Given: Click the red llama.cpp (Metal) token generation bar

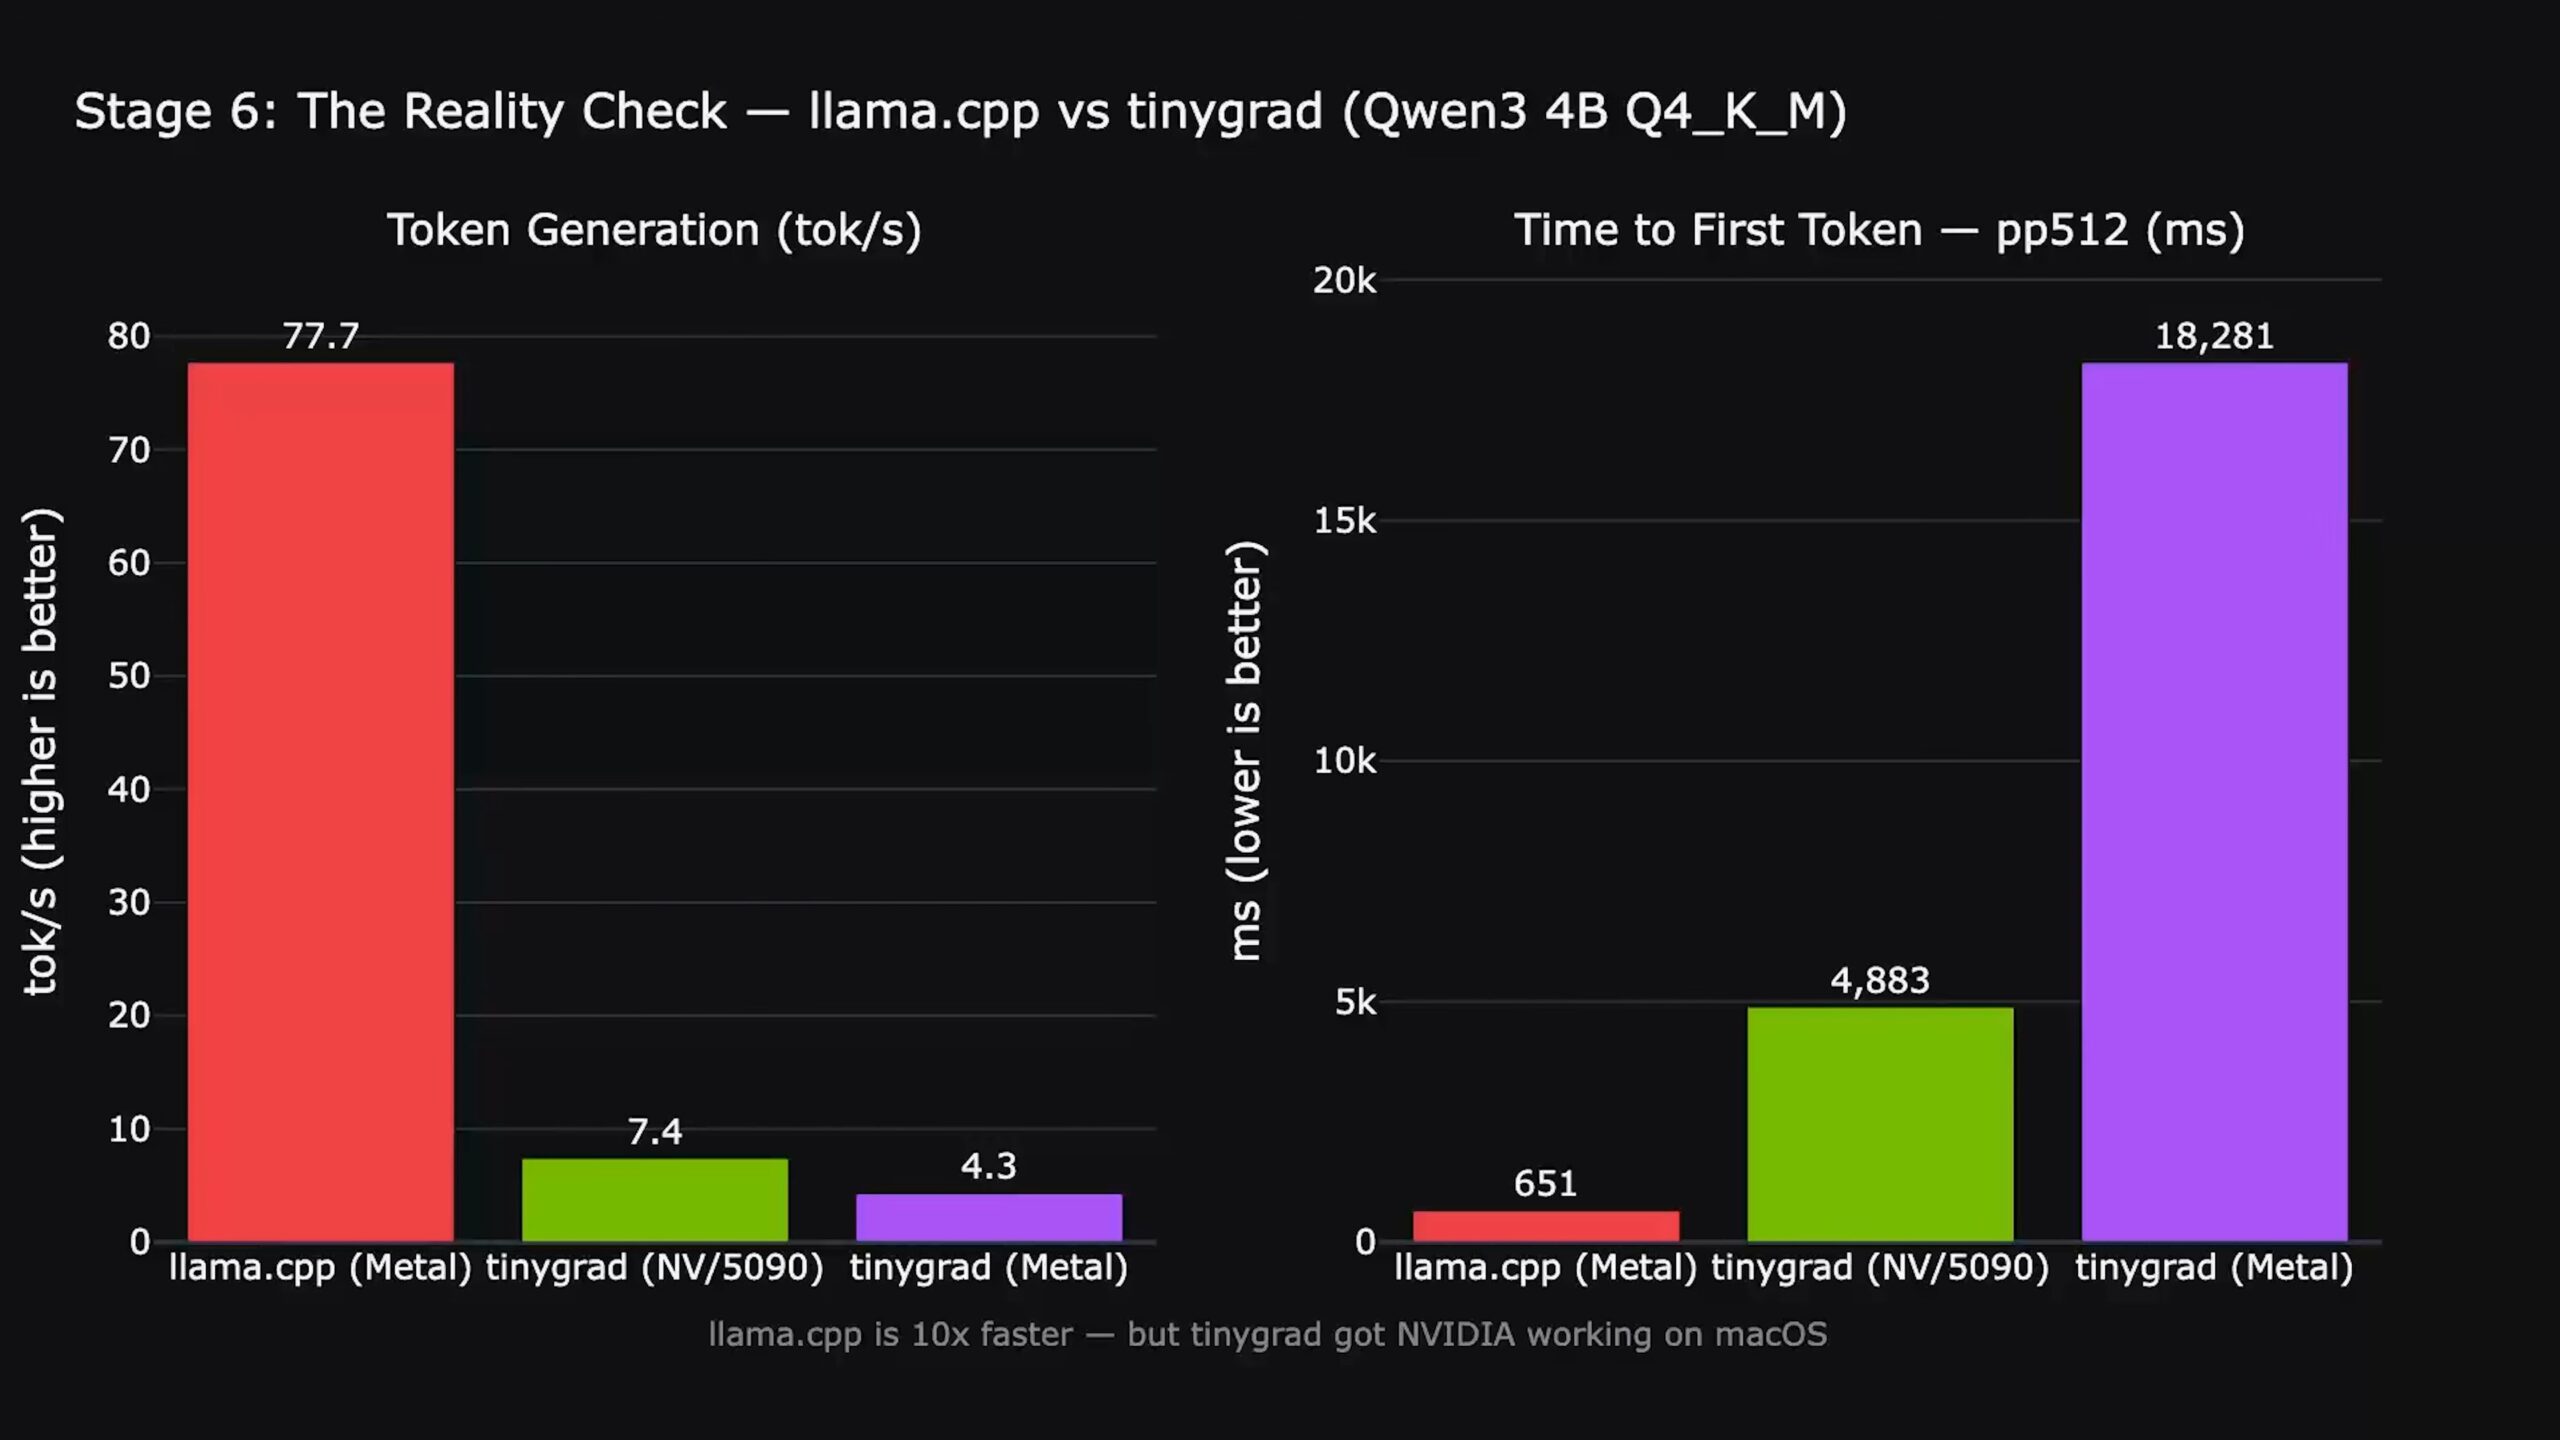Looking at the screenshot, I should 320,800.
